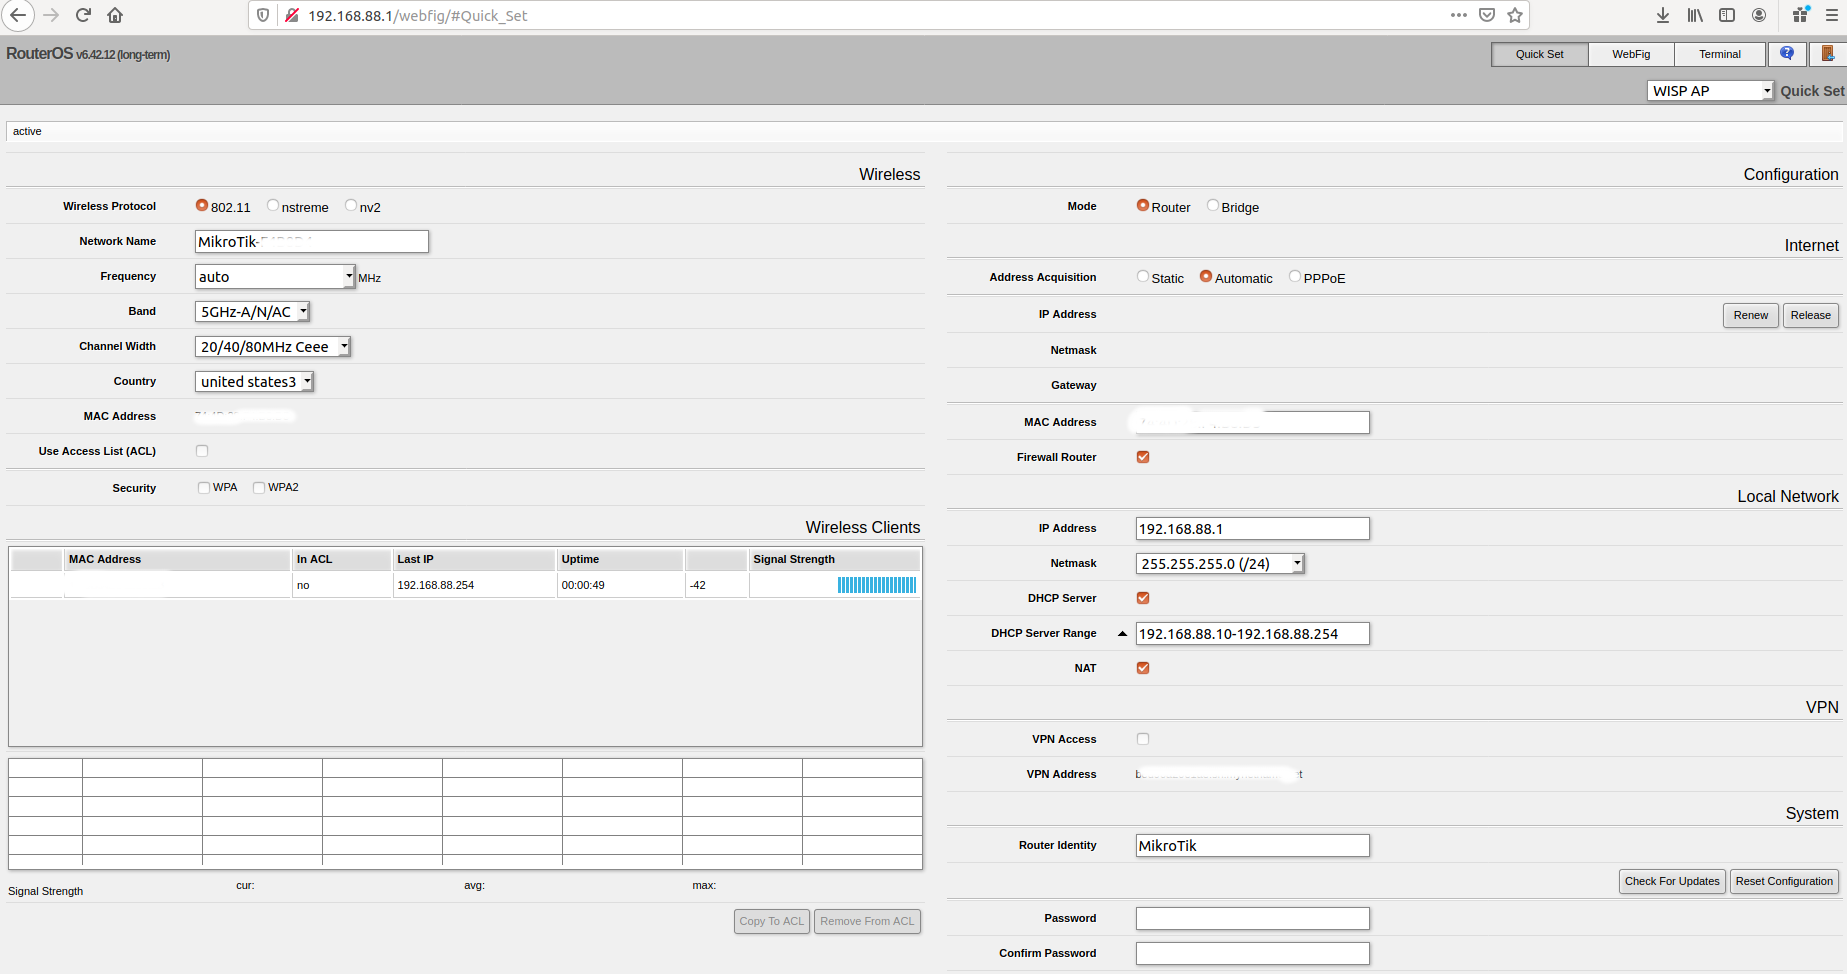1847x974 pixels.
Task: Enable WPA security checkbox
Action: [x=204, y=488]
